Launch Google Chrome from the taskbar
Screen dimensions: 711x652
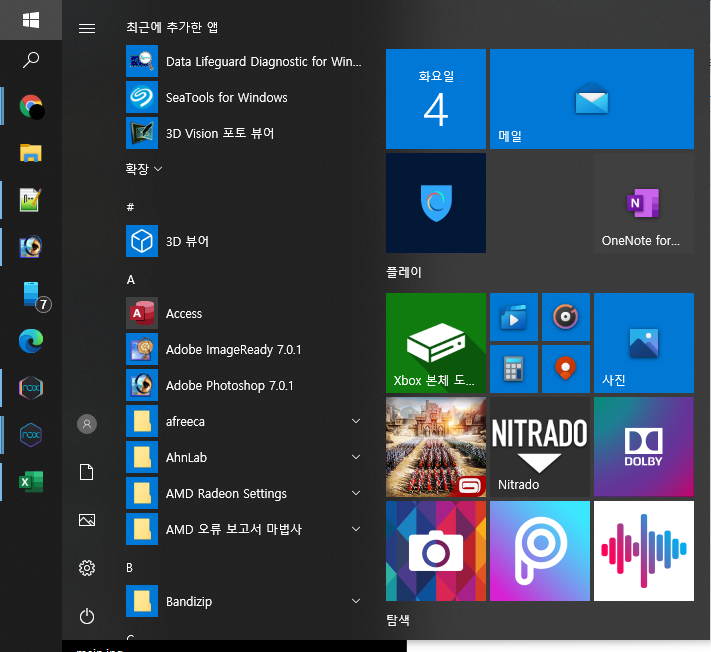[31, 107]
